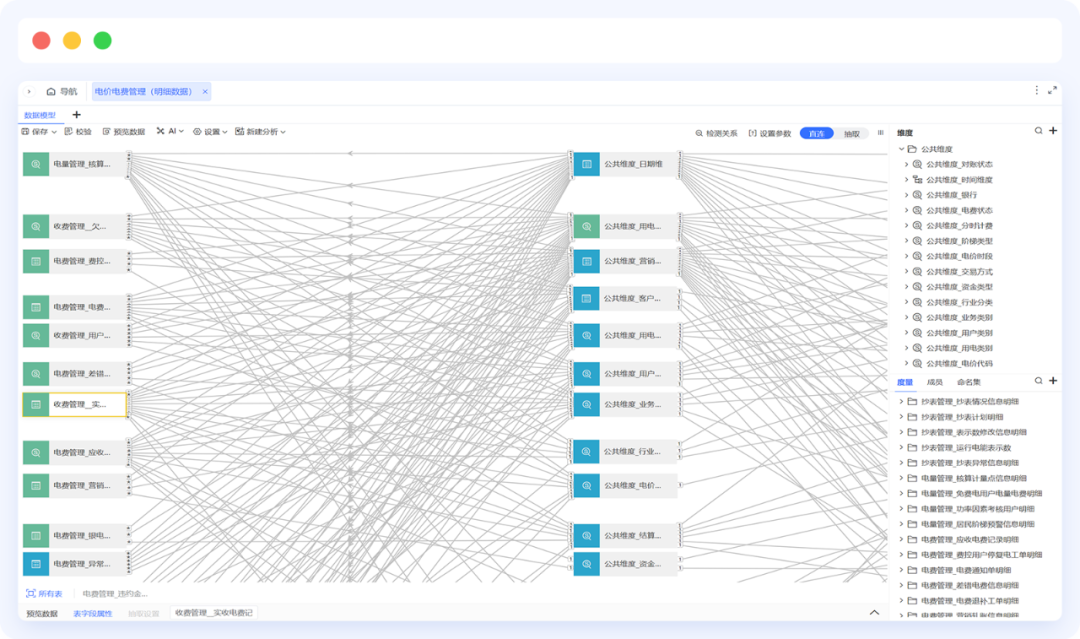Click the fullscreen expand icon at top right
1080x639 pixels.
[1052, 91]
